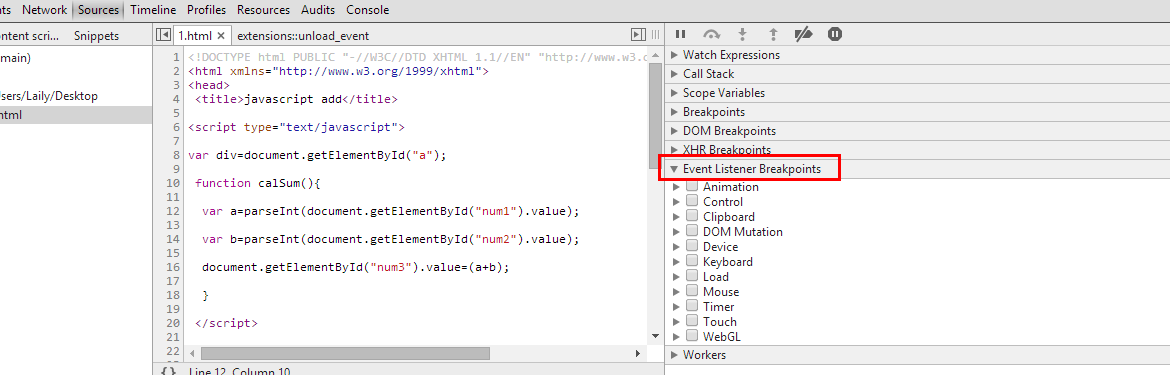Check the Device events checkbox
This screenshot has height=375, width=1170.
(691, 245)
